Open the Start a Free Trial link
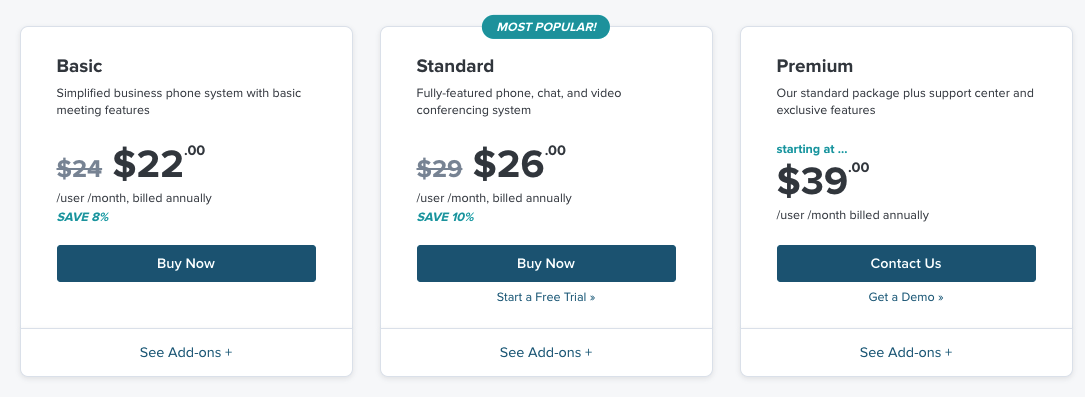This screenshot has height=397, width=1085. point(546,297)
